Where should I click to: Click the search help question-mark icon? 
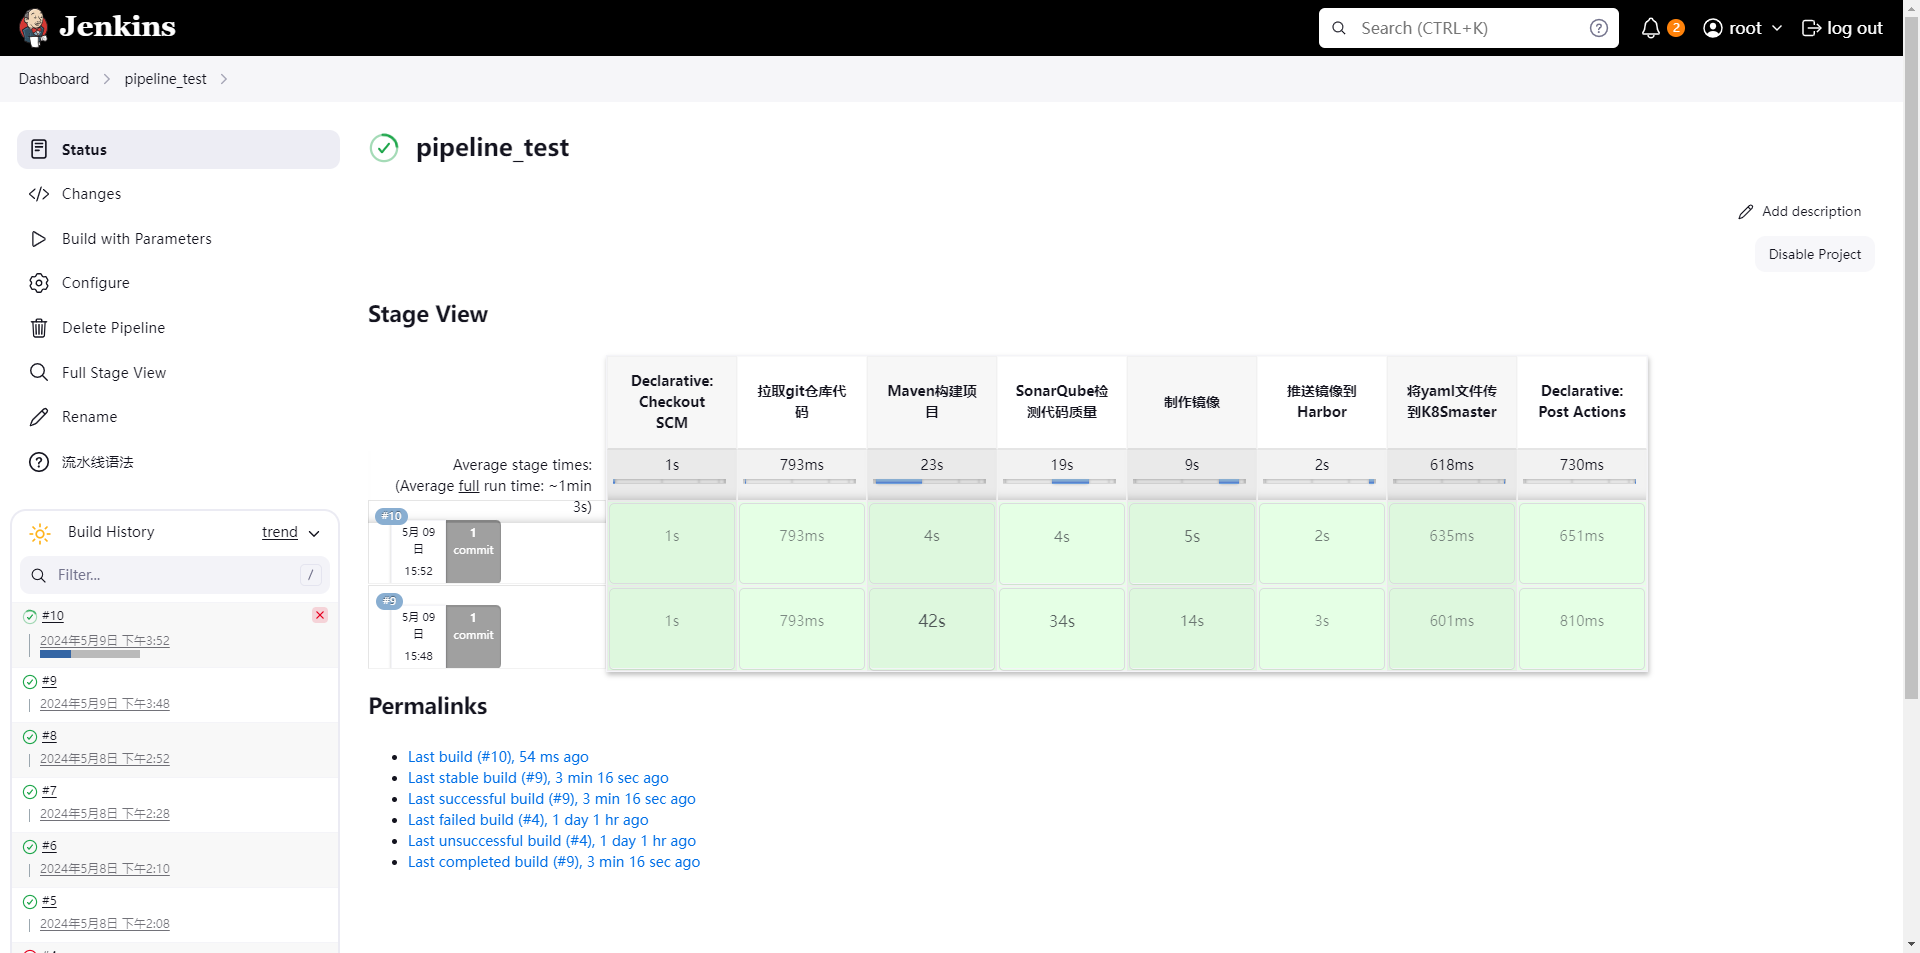1598,28
